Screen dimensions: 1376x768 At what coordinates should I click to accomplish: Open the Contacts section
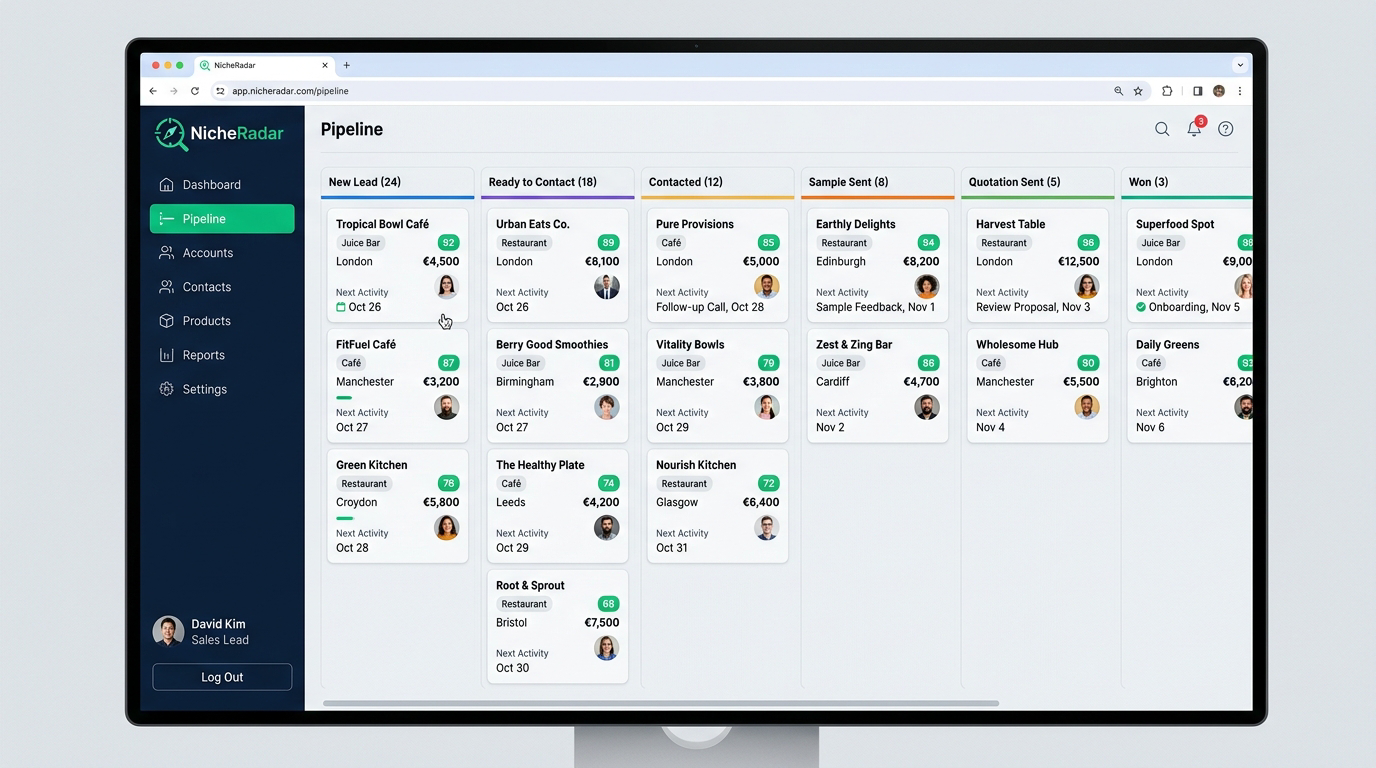coord(222,287)
